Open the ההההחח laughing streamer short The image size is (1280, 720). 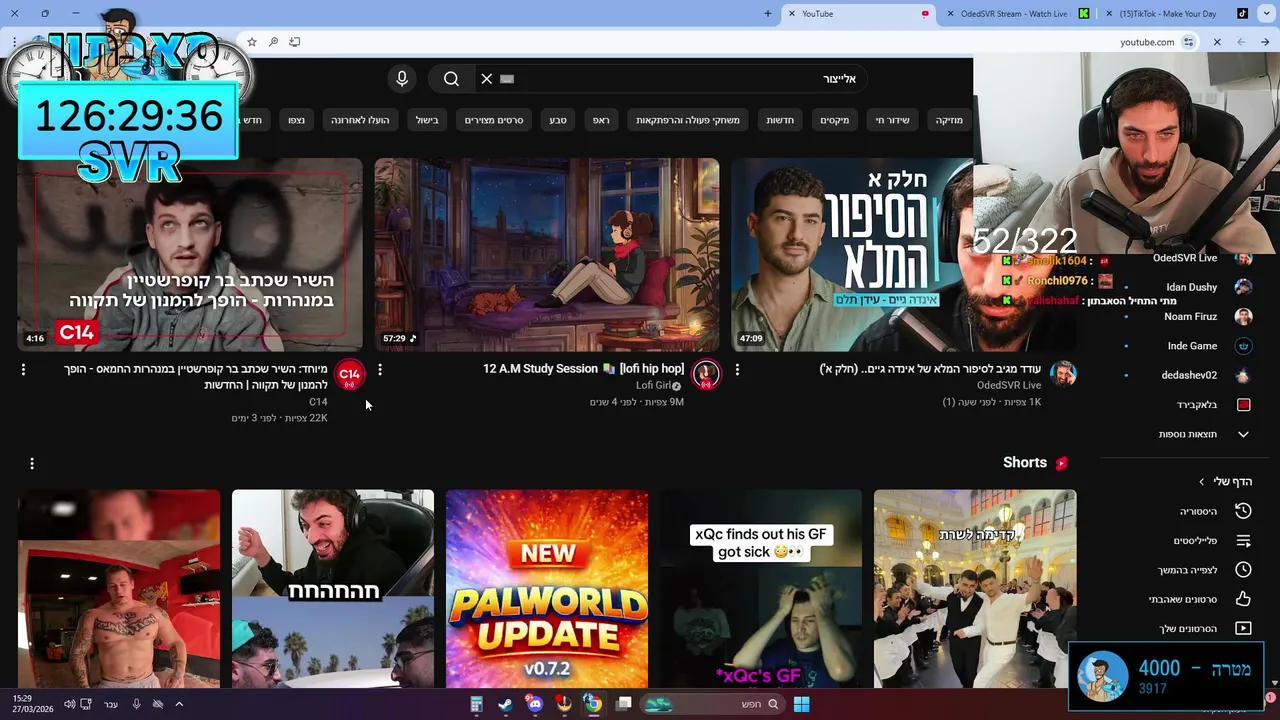333,589
